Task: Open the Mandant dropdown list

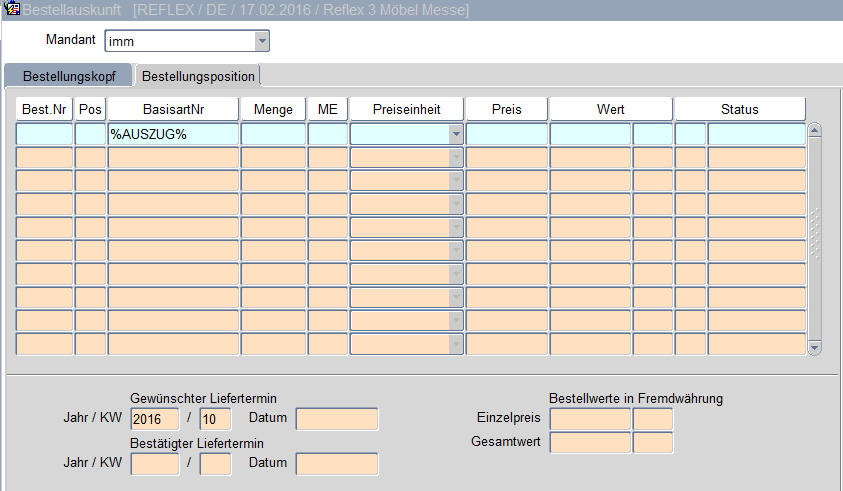Action: point(262,42)
